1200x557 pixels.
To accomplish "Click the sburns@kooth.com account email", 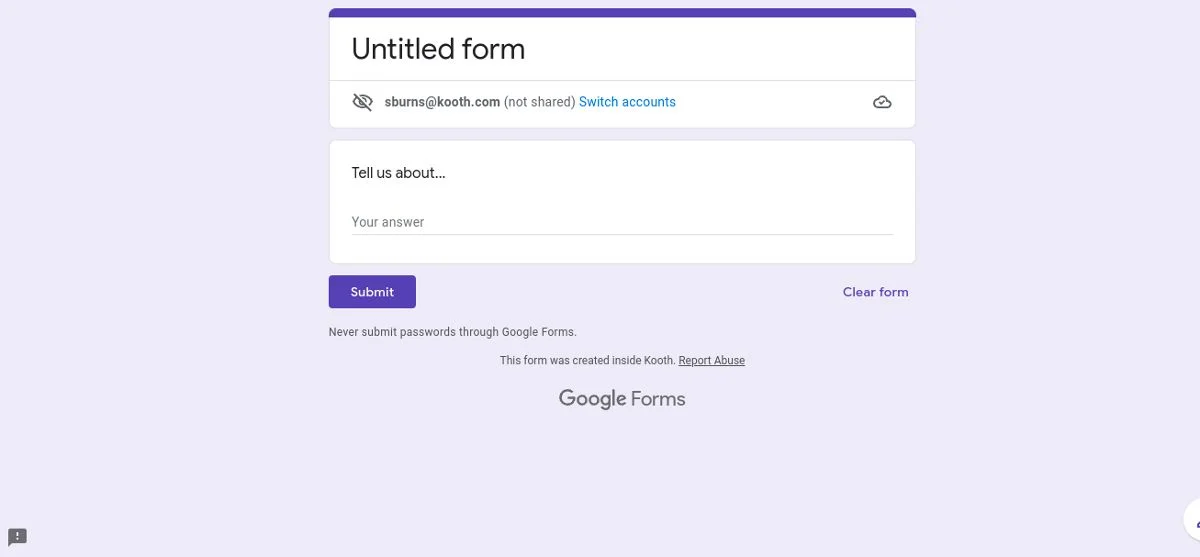I will click(x=442, y=102).
